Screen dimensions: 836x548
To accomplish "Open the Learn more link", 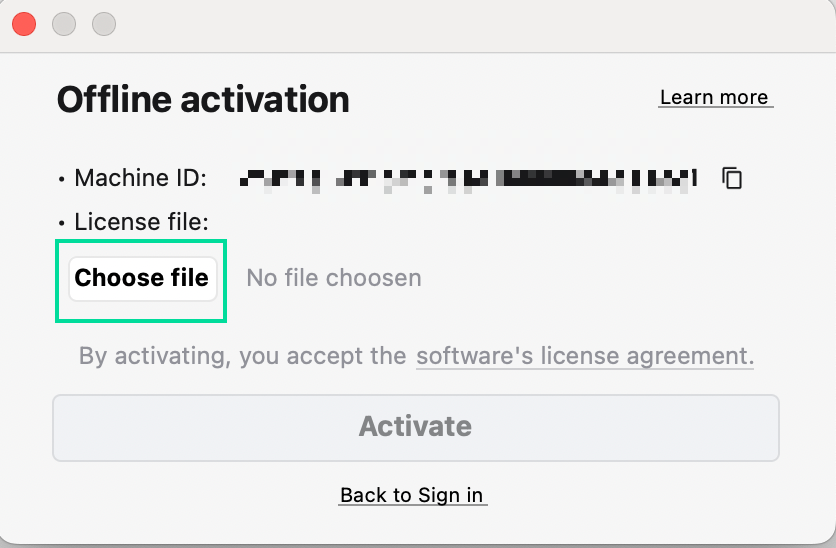I will point(715,97).
